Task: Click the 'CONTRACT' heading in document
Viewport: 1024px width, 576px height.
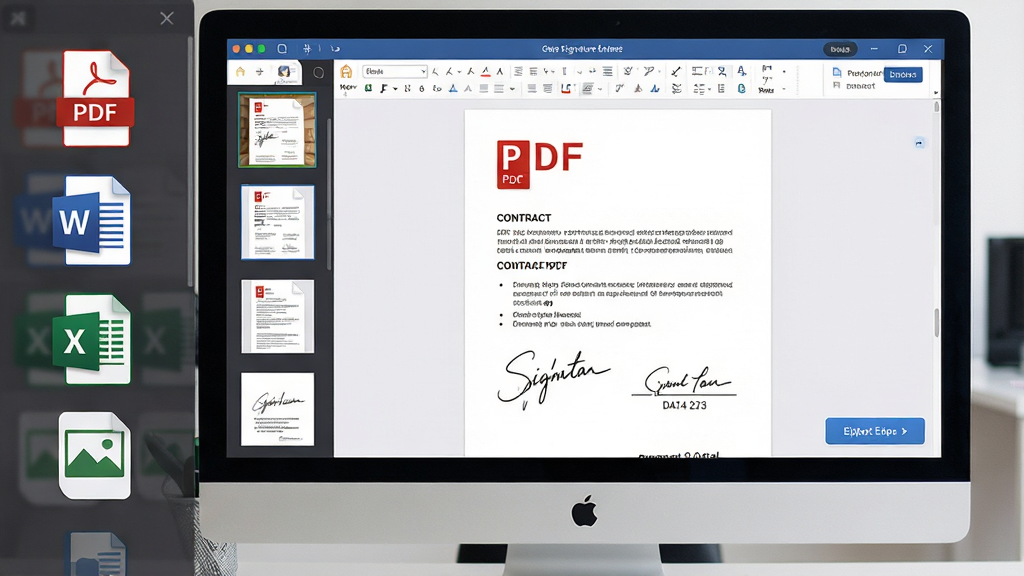Action: [524, 218]
